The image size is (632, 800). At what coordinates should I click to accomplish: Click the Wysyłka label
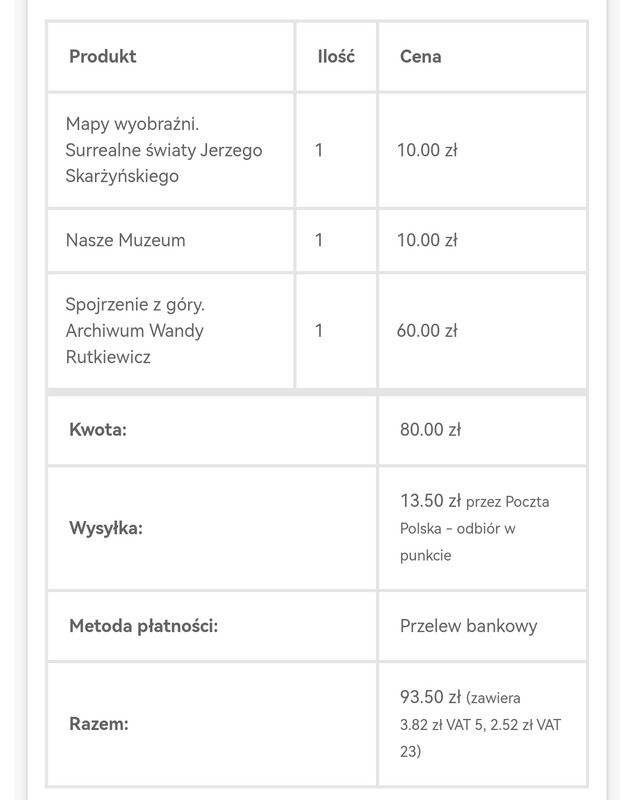click(106, 527)
